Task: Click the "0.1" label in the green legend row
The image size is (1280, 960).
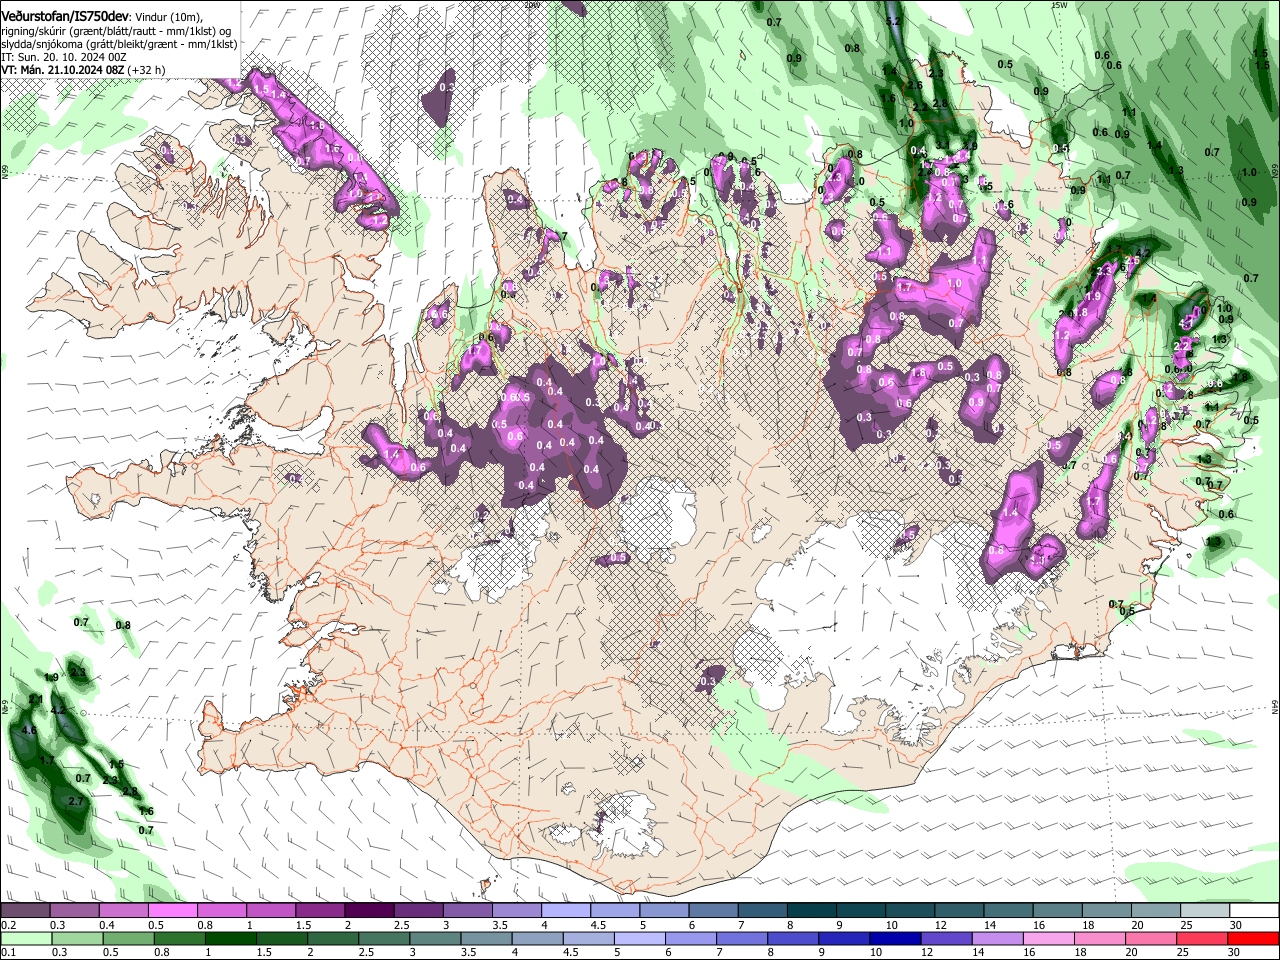Action: click(7, 952)
